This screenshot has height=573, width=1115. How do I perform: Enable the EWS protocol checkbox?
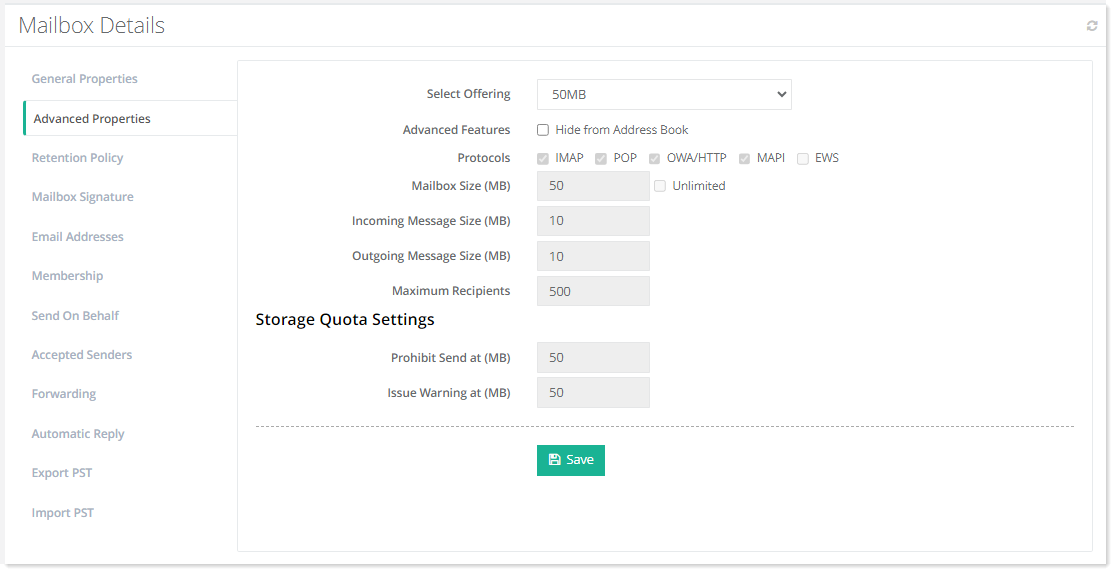(803, 158)
